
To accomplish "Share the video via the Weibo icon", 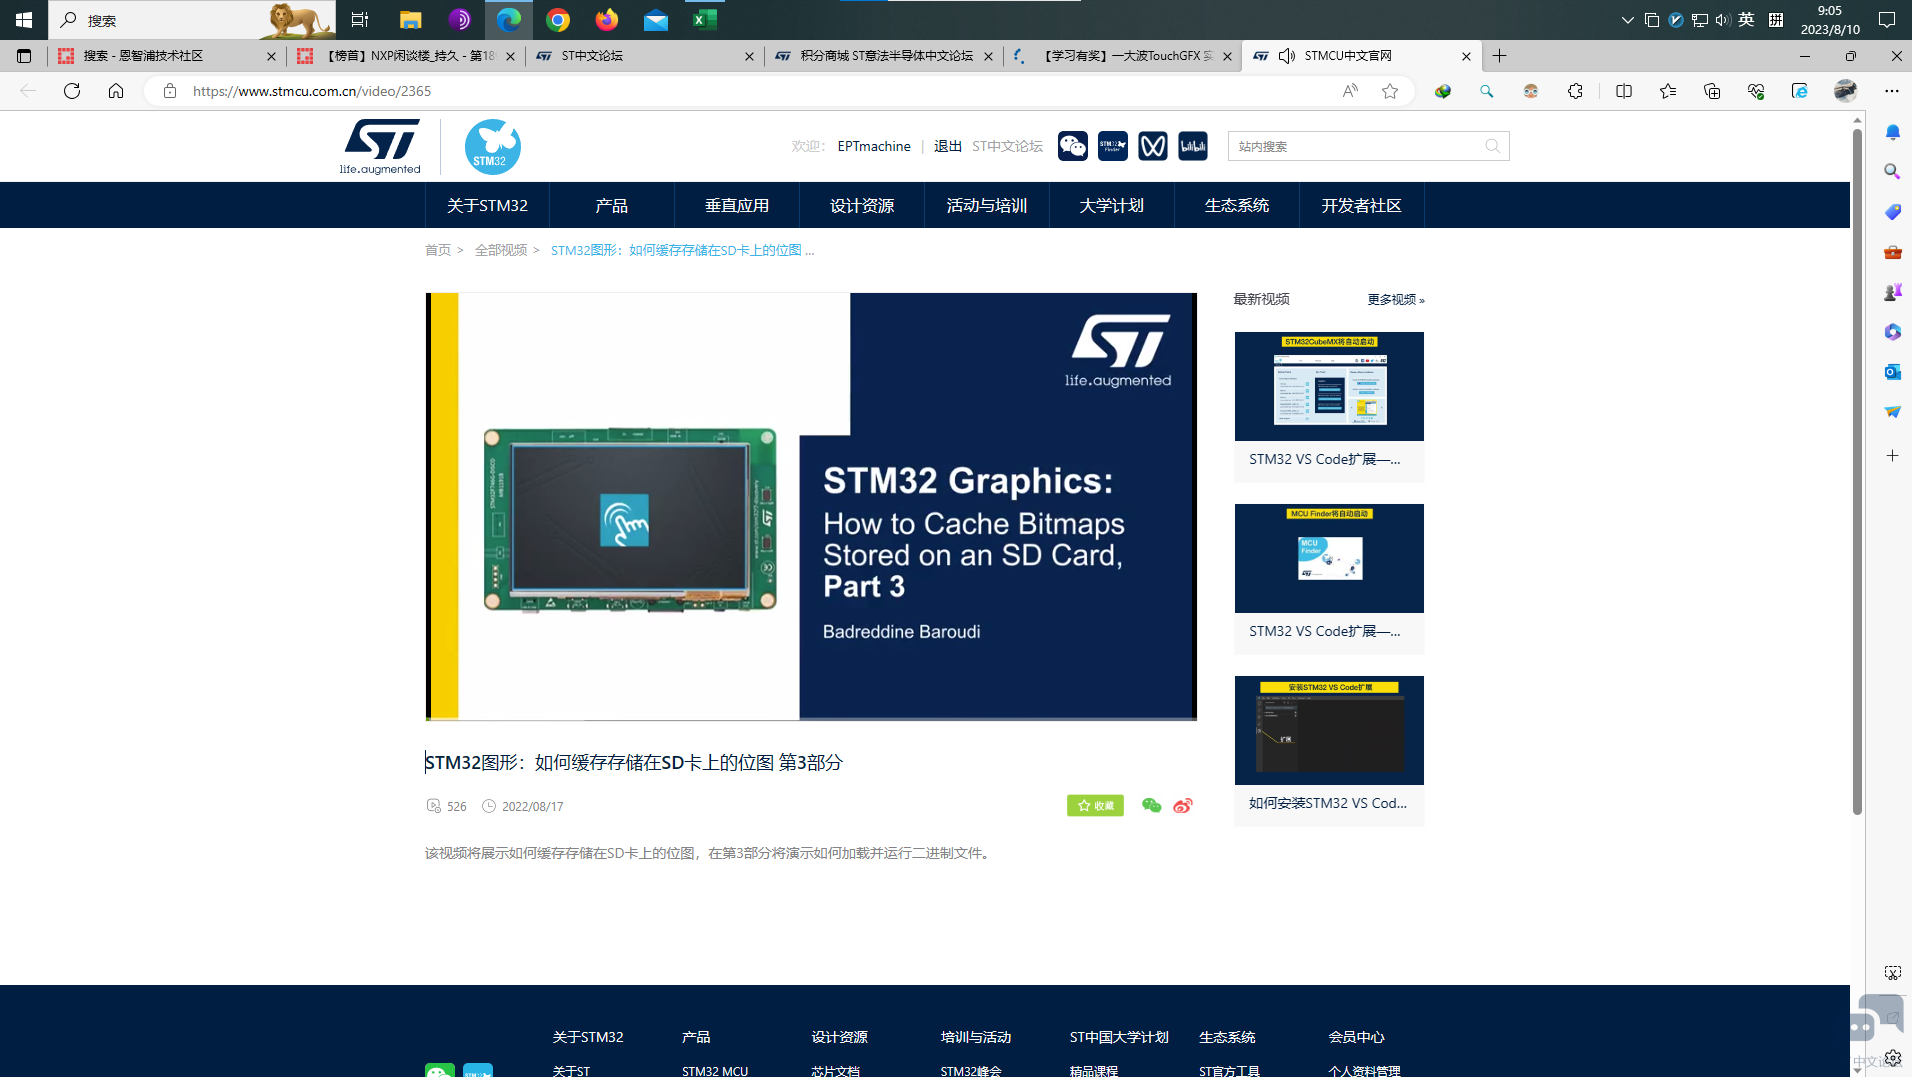I will click(1183, 806).
